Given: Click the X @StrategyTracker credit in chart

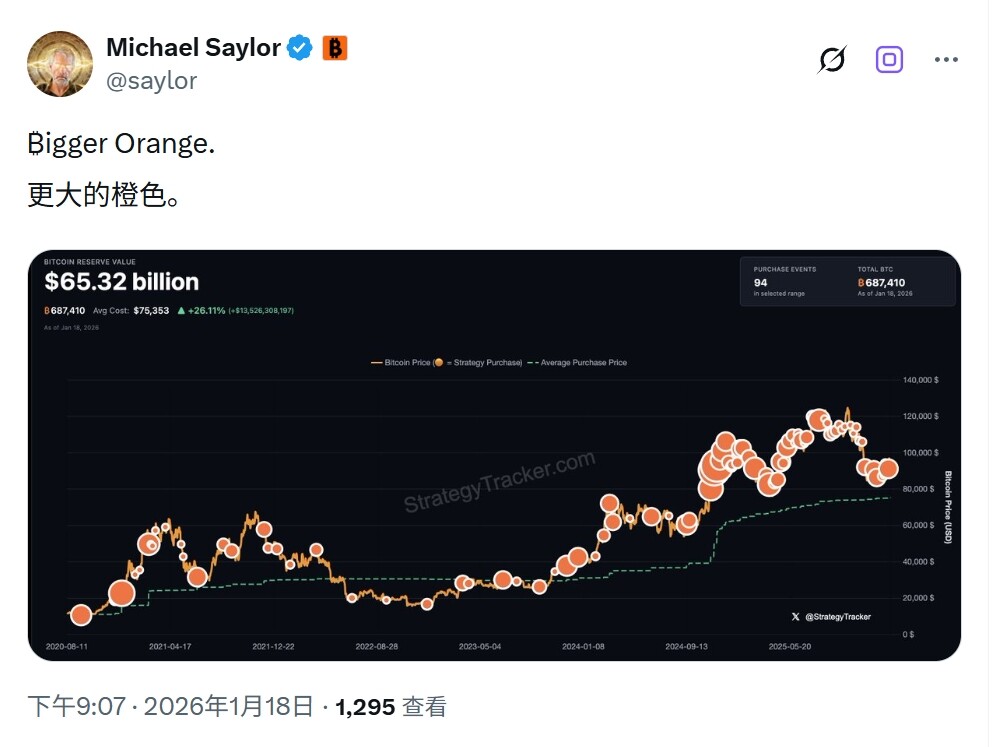Looking at the screenshot, I should coord(831,617).
